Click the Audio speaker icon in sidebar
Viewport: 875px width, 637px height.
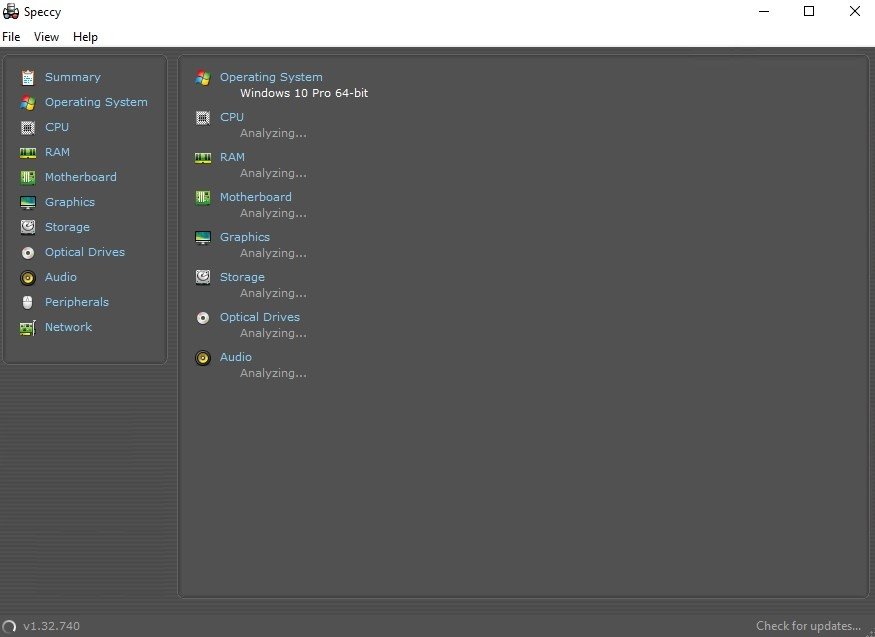tap(27, 277)
